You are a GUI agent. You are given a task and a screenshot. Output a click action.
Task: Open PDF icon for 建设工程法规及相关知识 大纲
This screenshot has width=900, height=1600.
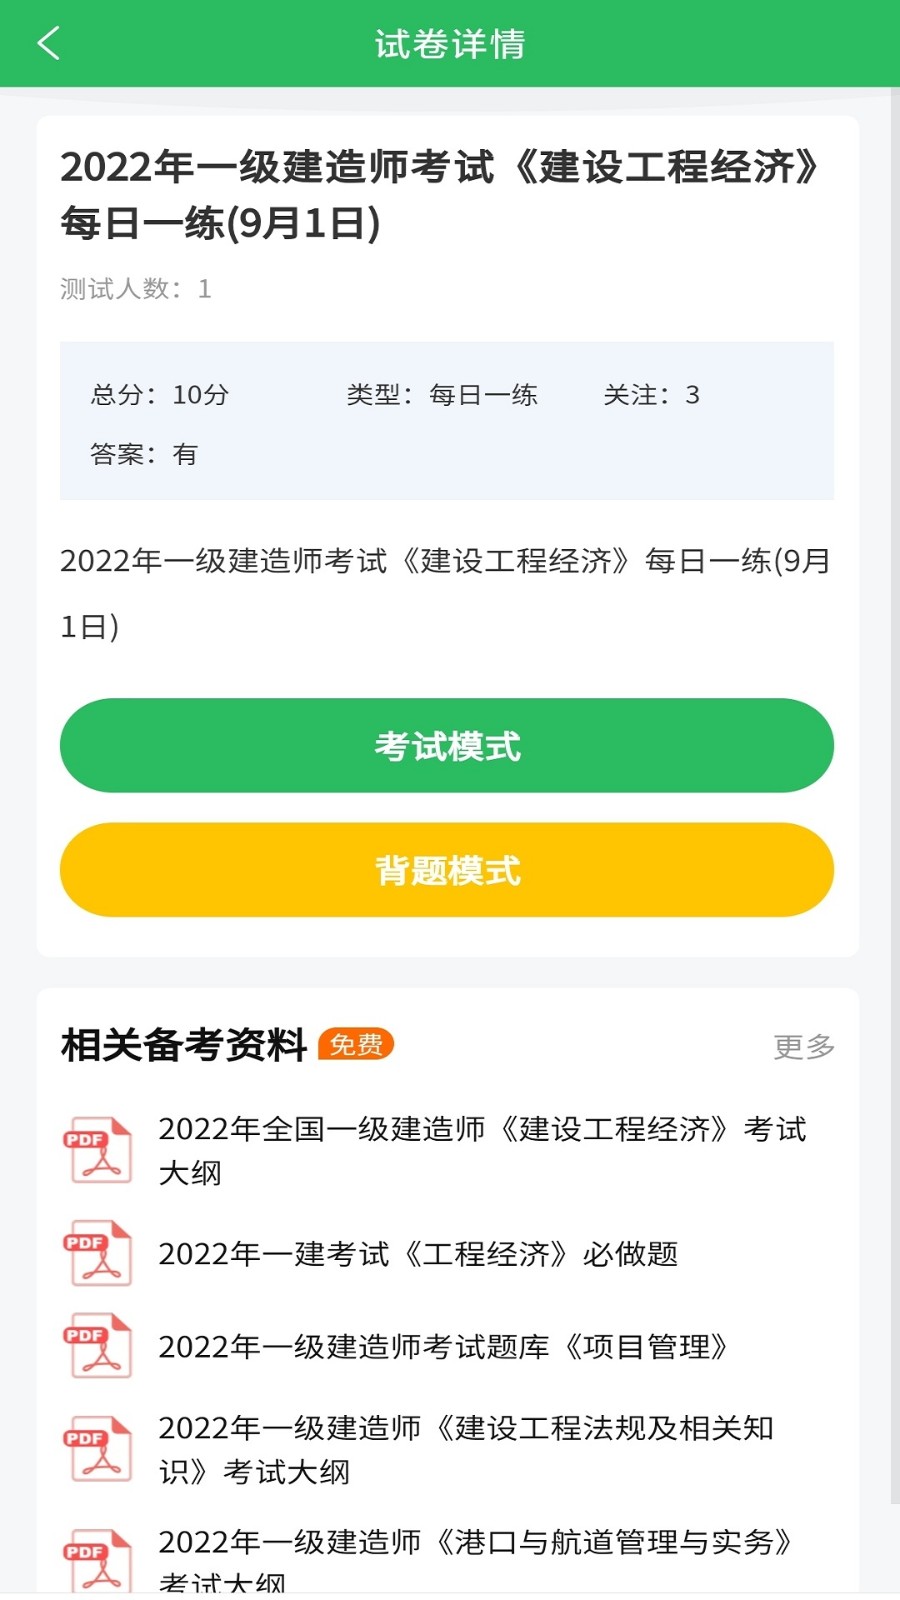[98, 1449]
